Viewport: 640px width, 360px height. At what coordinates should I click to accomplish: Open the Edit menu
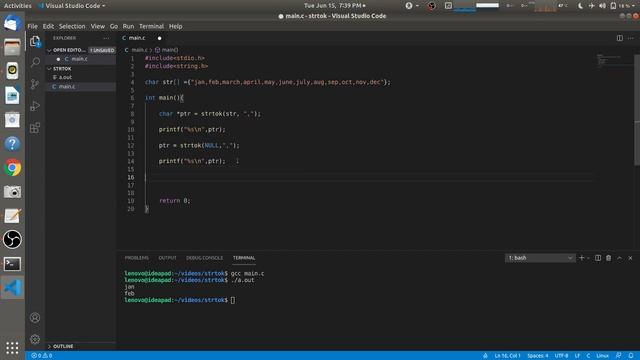click(48, 26)
